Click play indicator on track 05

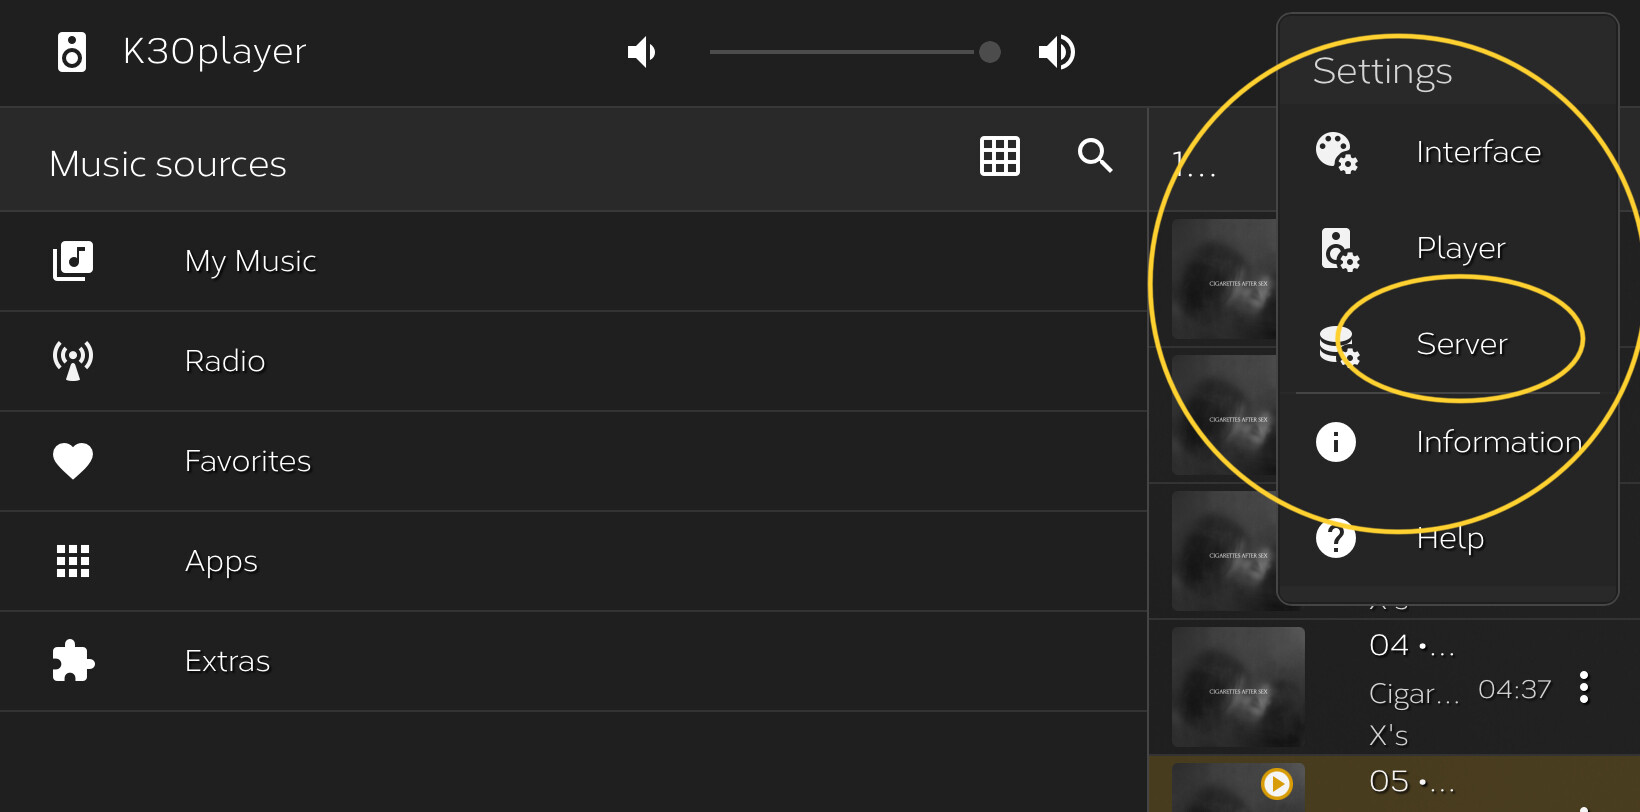pyautogui.click(x=1276, y=784)
